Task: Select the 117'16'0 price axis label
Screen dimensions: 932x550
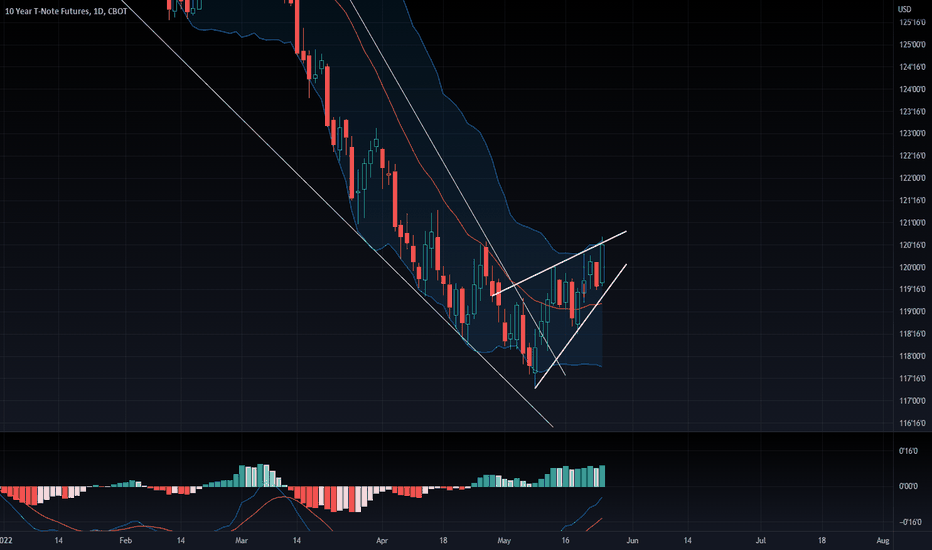Action: tap(912, 378)
